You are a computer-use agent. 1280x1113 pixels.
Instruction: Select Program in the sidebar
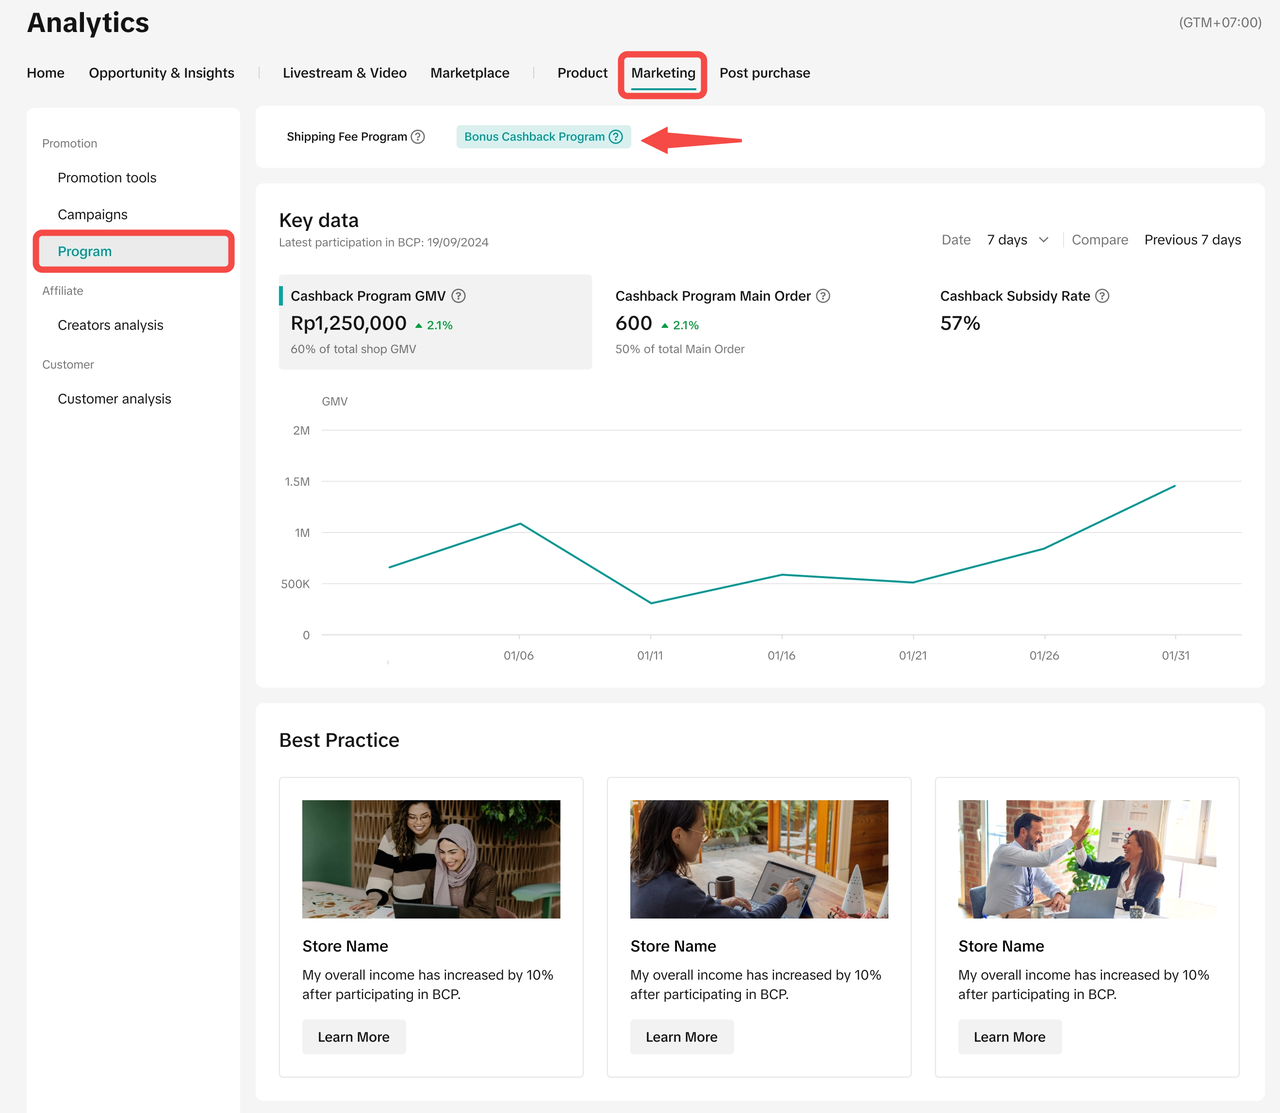(85, 251)
